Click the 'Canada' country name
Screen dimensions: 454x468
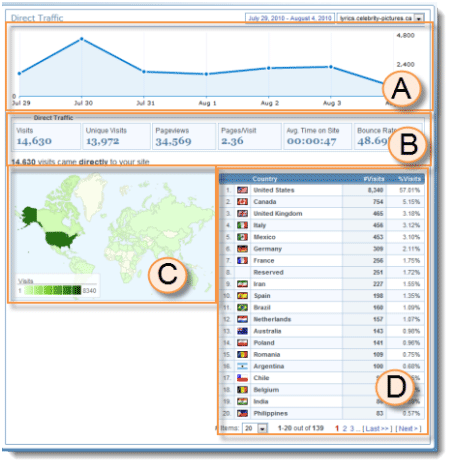(x=265, y=202)
